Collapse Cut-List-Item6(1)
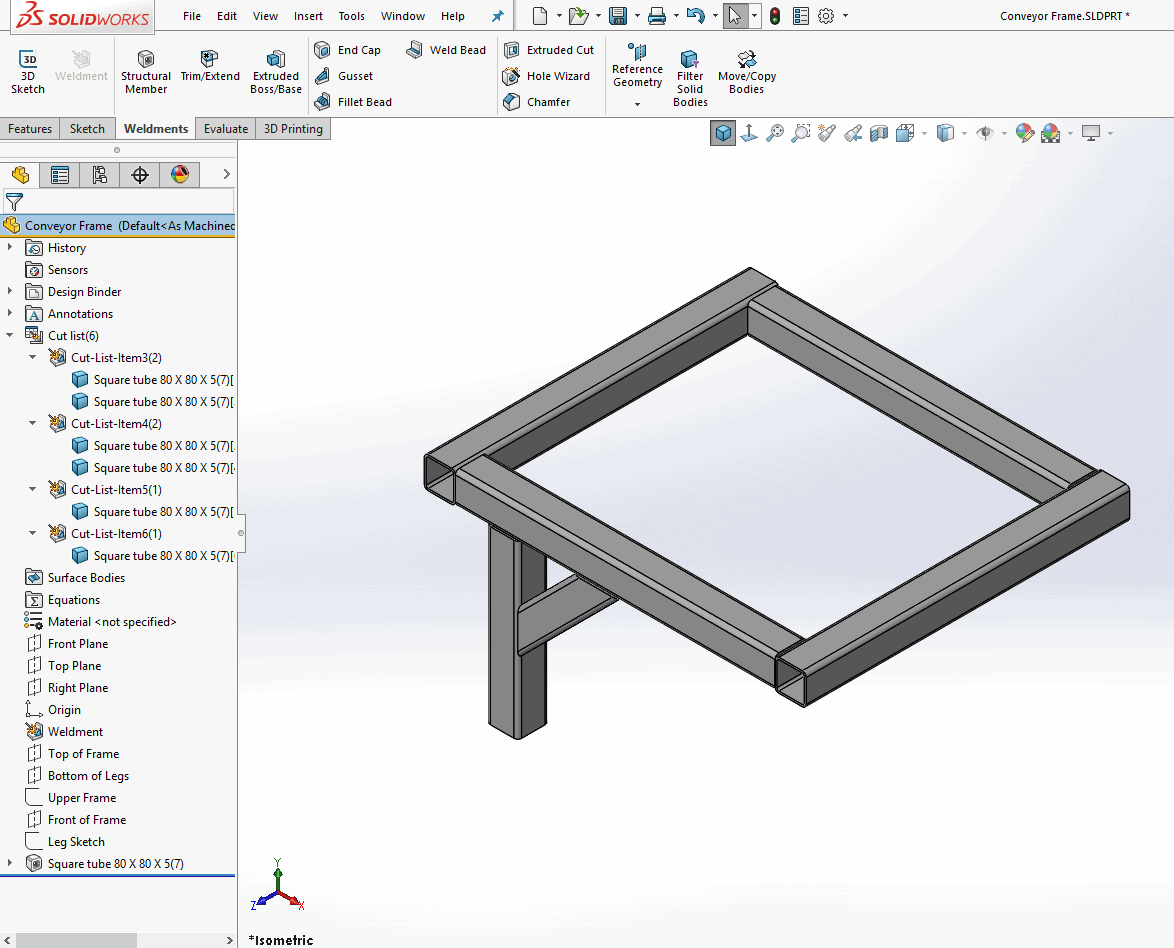This screenshot has height=948, width=1174. click(x=32, y=533)
